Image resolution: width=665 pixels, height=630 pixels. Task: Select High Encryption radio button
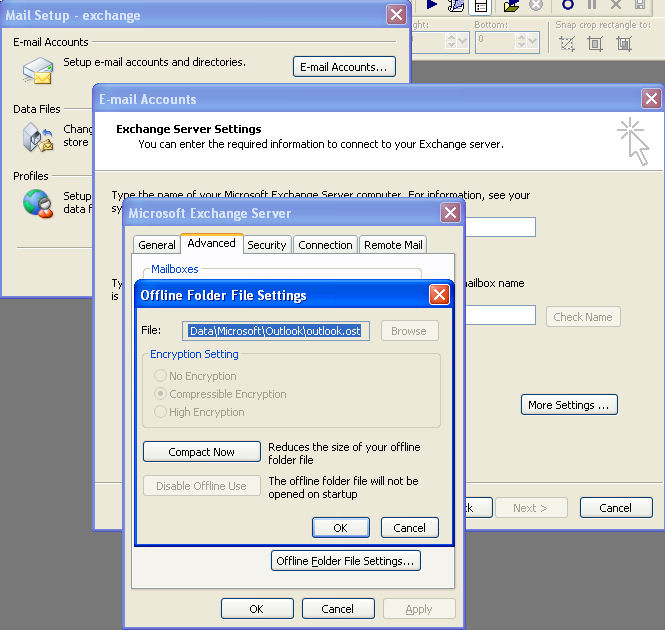(160, 412)
